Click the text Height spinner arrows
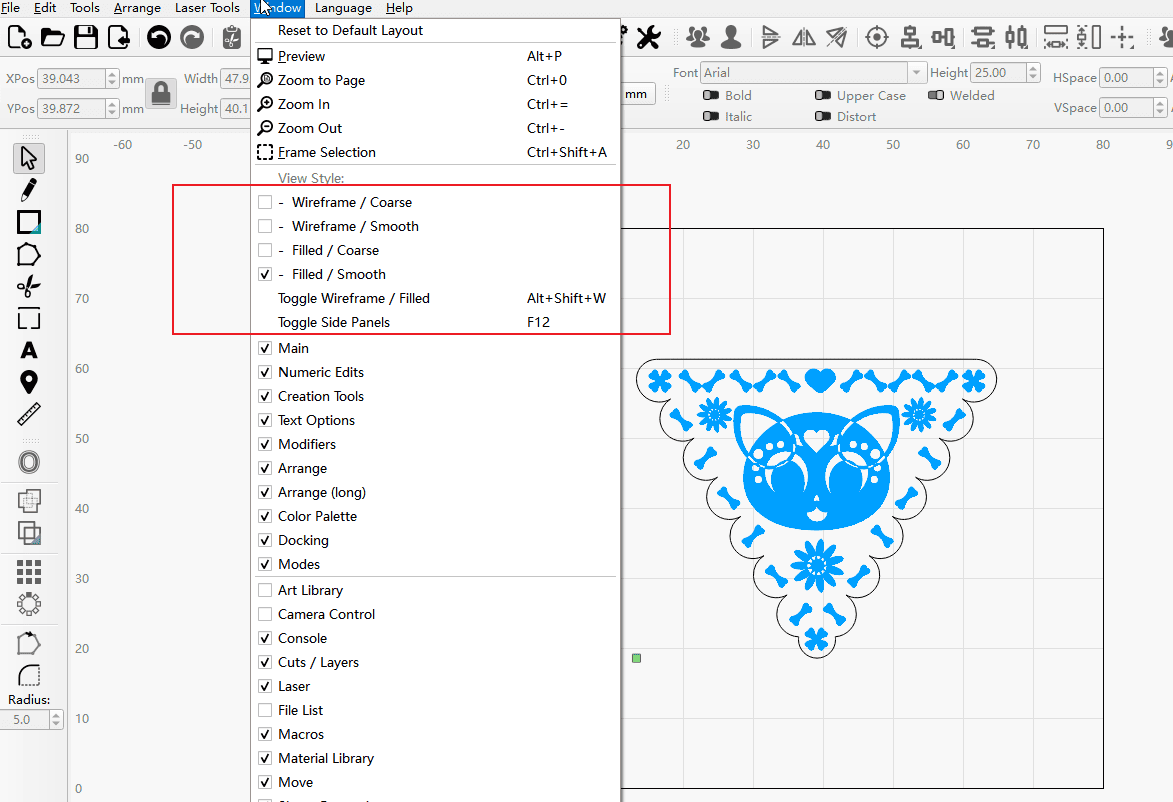The width and height of the screenshot is (1173, 802). (1033, 73)
